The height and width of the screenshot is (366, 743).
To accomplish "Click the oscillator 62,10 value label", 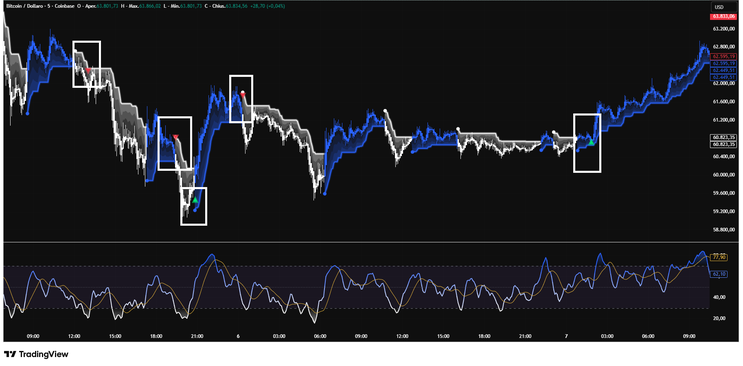I will click(719, 274).
